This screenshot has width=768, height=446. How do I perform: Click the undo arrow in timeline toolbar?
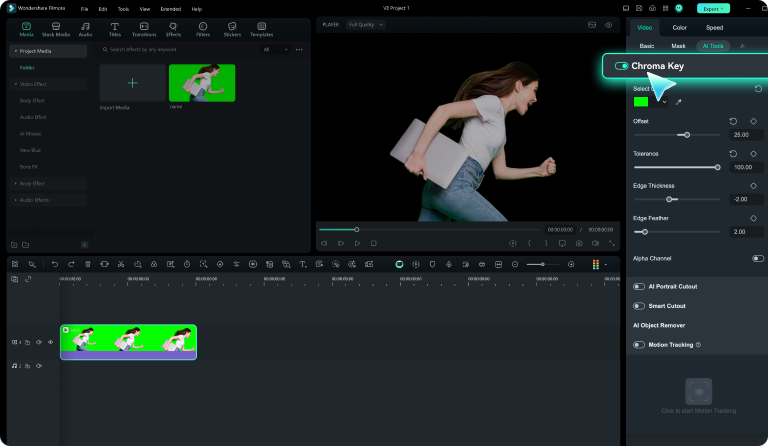click(x=55, y=264)
